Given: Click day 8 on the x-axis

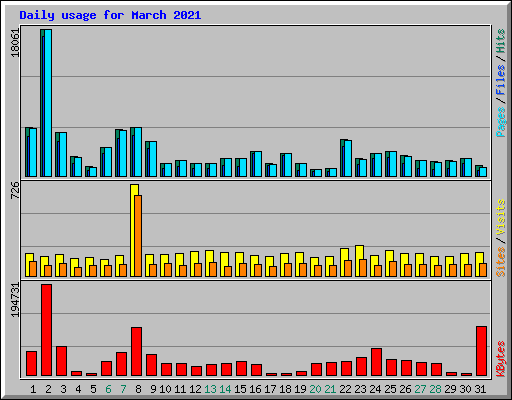Looking at the screenshot, I should point(138,389).
